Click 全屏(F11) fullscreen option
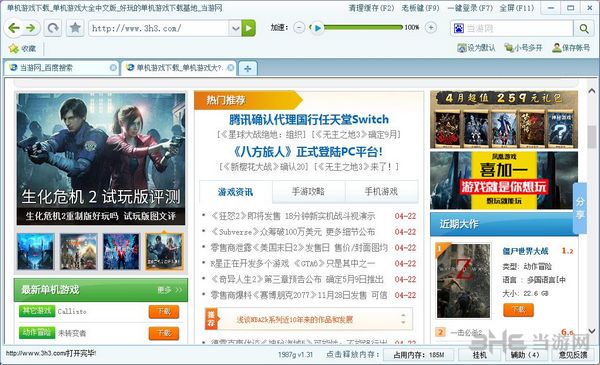The width and height of the screenshot is (600, 365). [x=517, y=8]
